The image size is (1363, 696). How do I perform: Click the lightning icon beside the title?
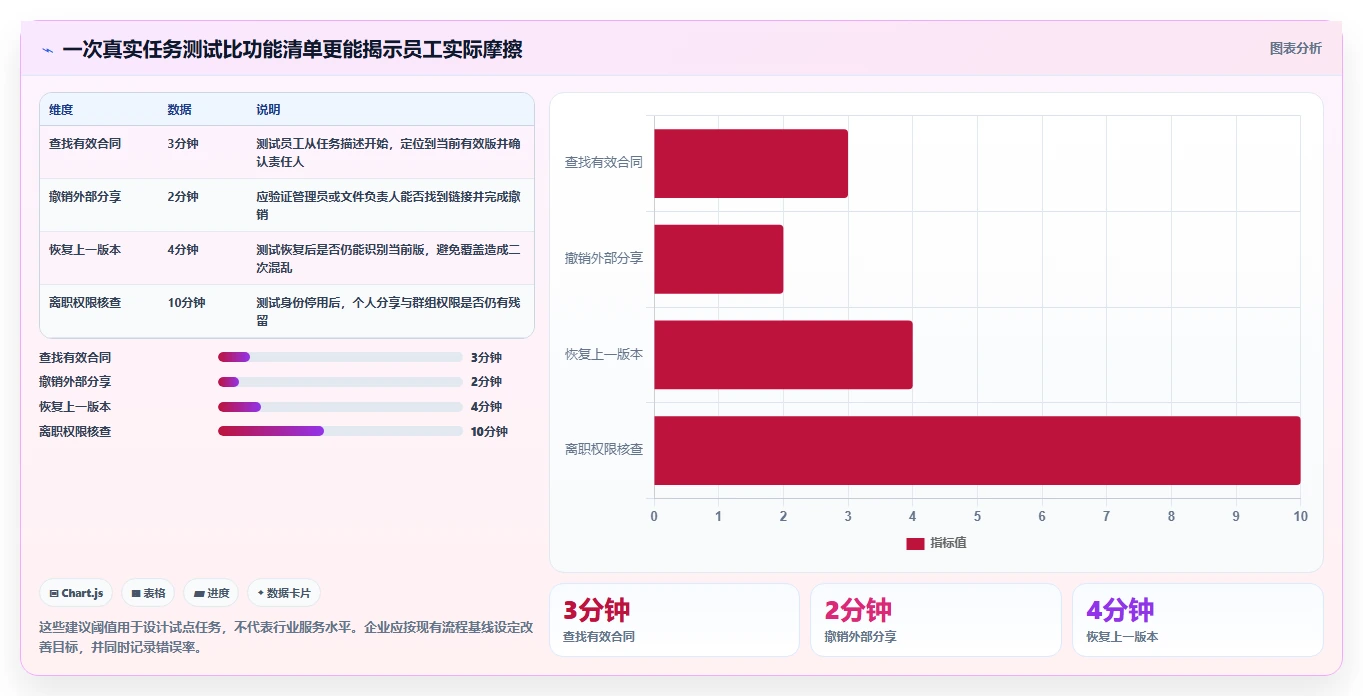pos(47,50)
